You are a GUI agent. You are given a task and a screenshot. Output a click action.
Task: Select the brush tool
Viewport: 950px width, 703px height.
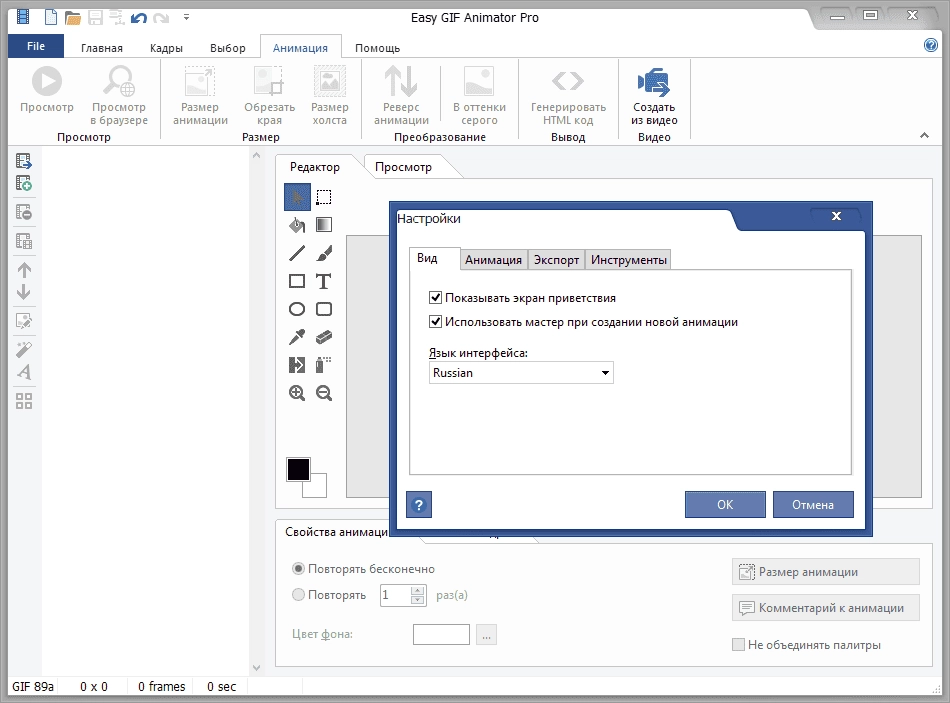324,253
